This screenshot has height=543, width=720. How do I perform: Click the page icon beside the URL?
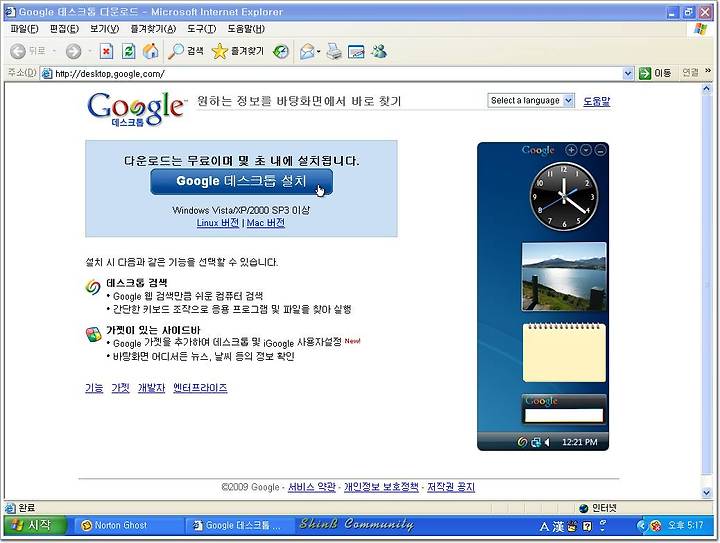(46, 73)
